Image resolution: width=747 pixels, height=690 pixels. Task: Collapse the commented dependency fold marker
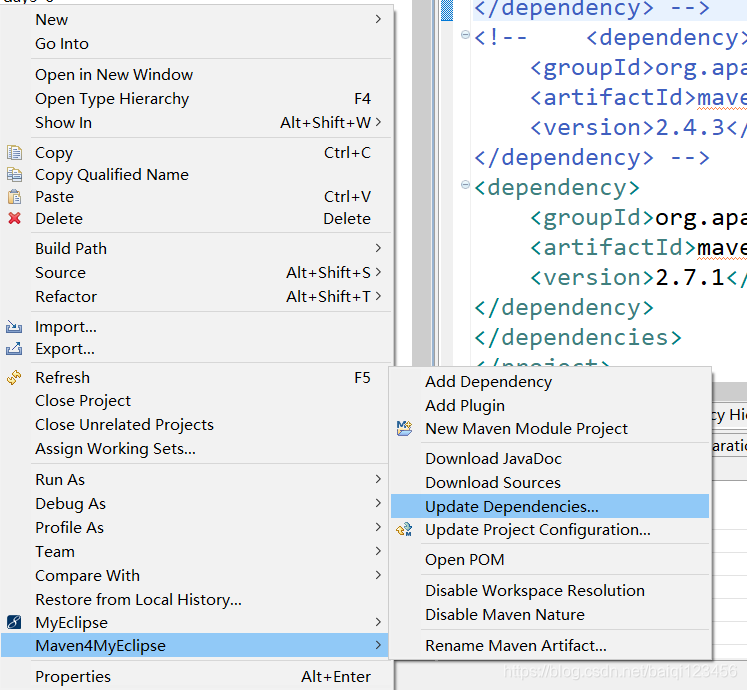[x=465, y=35]
